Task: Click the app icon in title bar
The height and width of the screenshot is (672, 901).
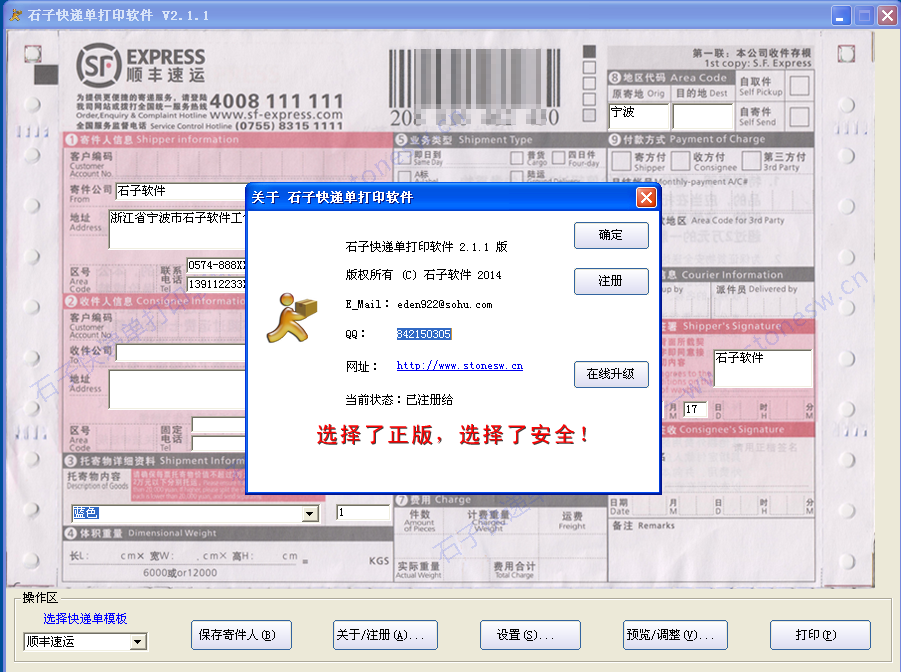Action: tap(15, 15)
